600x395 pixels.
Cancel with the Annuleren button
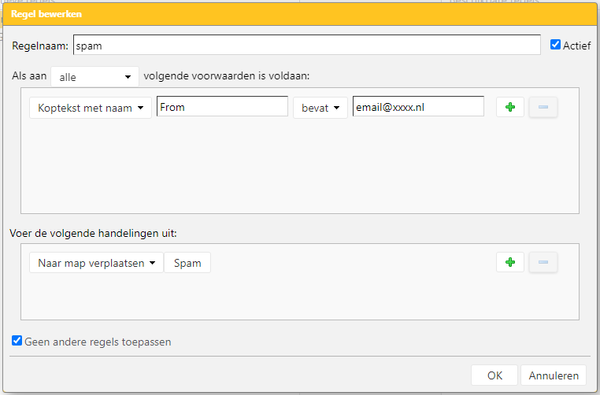tap(553, 375)
